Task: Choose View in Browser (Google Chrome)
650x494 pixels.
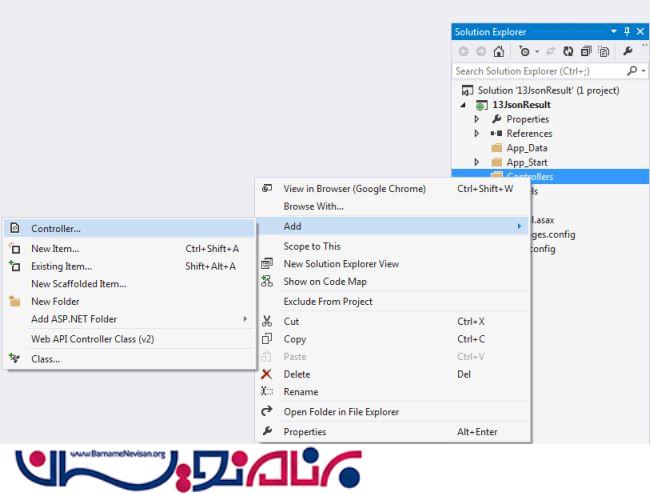Action: (393, 189)
